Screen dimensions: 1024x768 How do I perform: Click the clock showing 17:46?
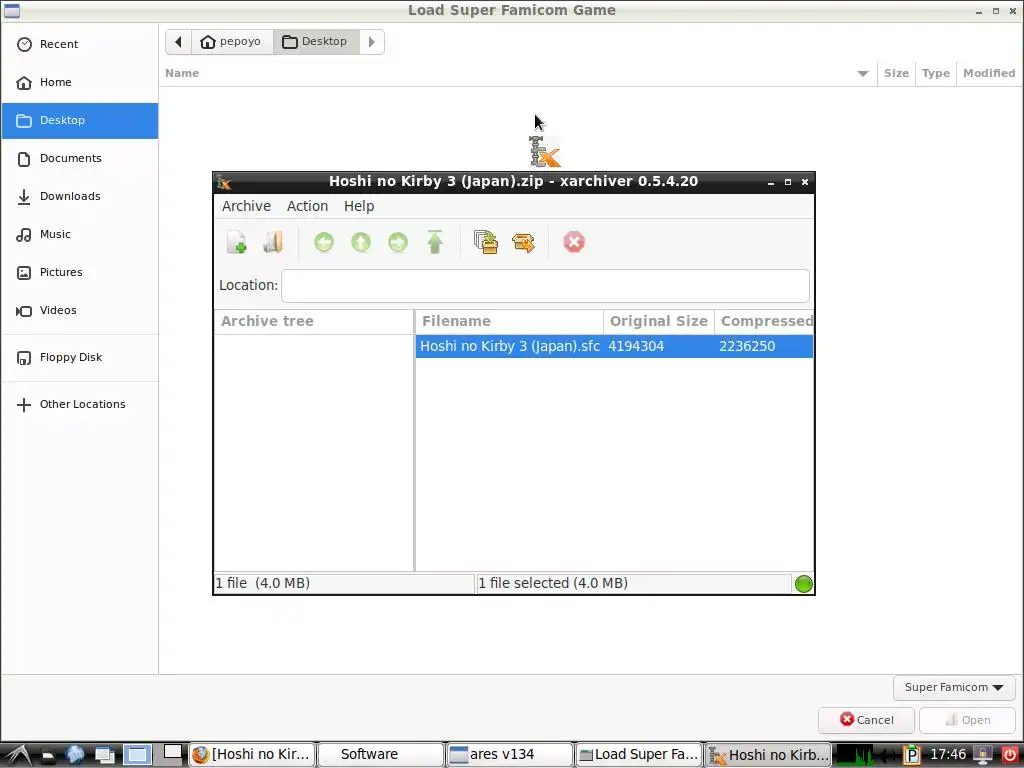948,754
